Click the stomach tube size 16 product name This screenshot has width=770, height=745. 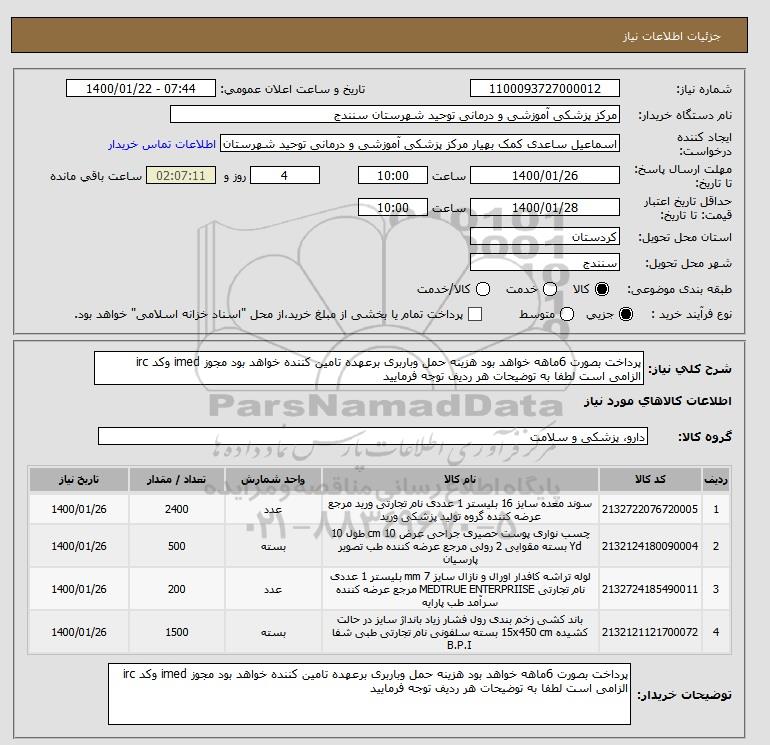(x=460, y=510)
